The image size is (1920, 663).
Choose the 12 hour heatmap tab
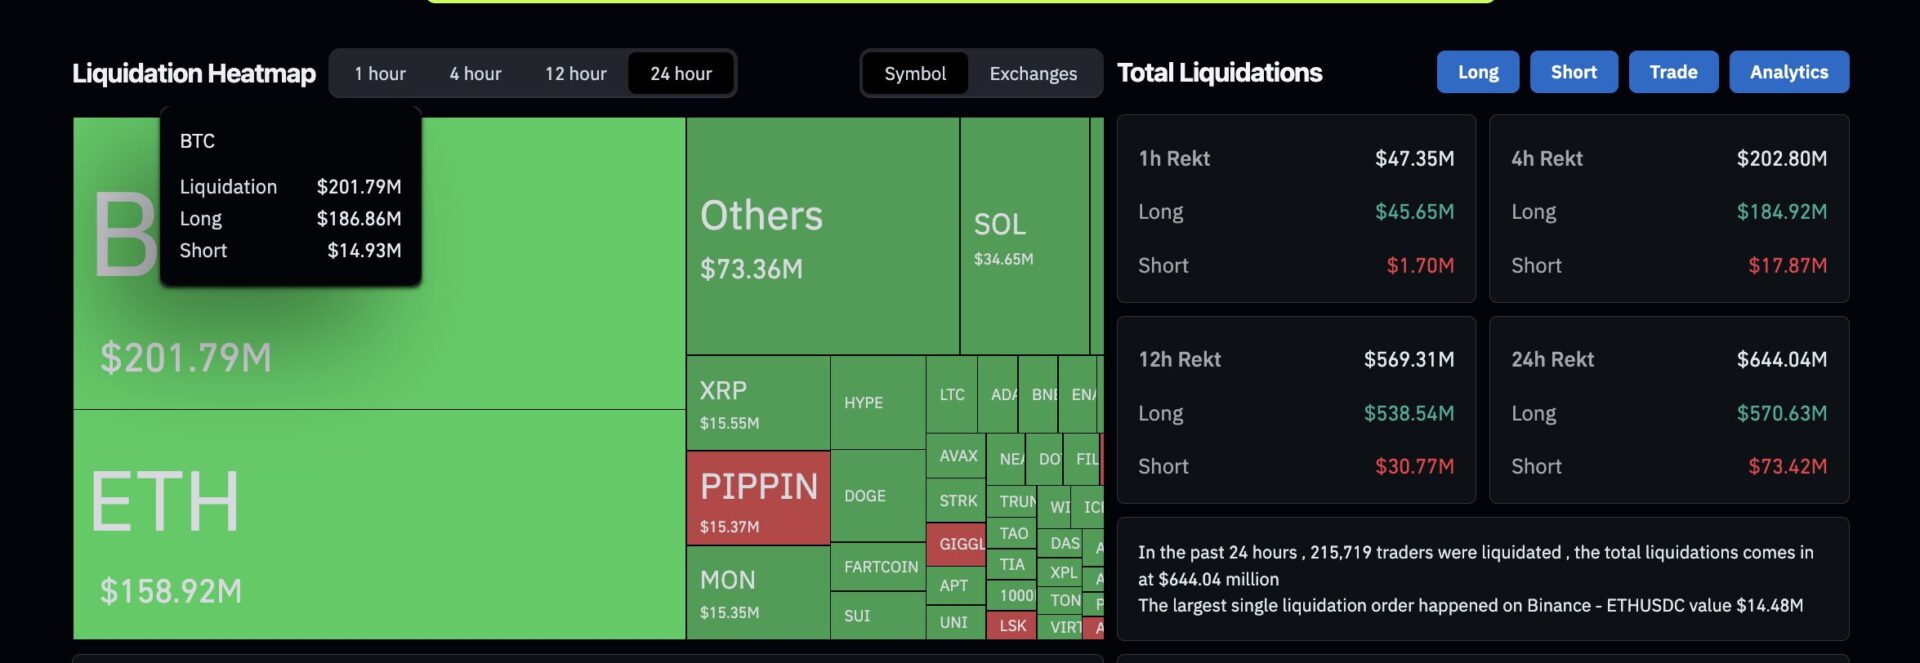tap(575, 73)
